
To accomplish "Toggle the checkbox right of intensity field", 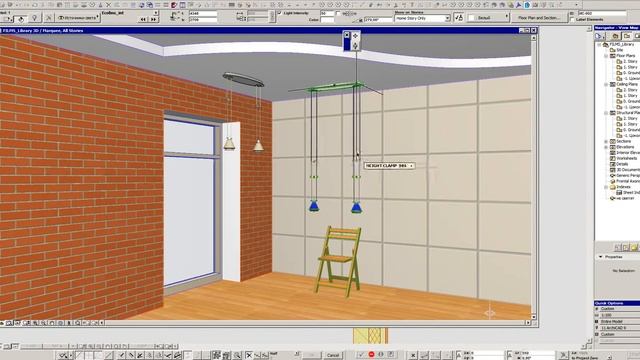I will point(338,13).
